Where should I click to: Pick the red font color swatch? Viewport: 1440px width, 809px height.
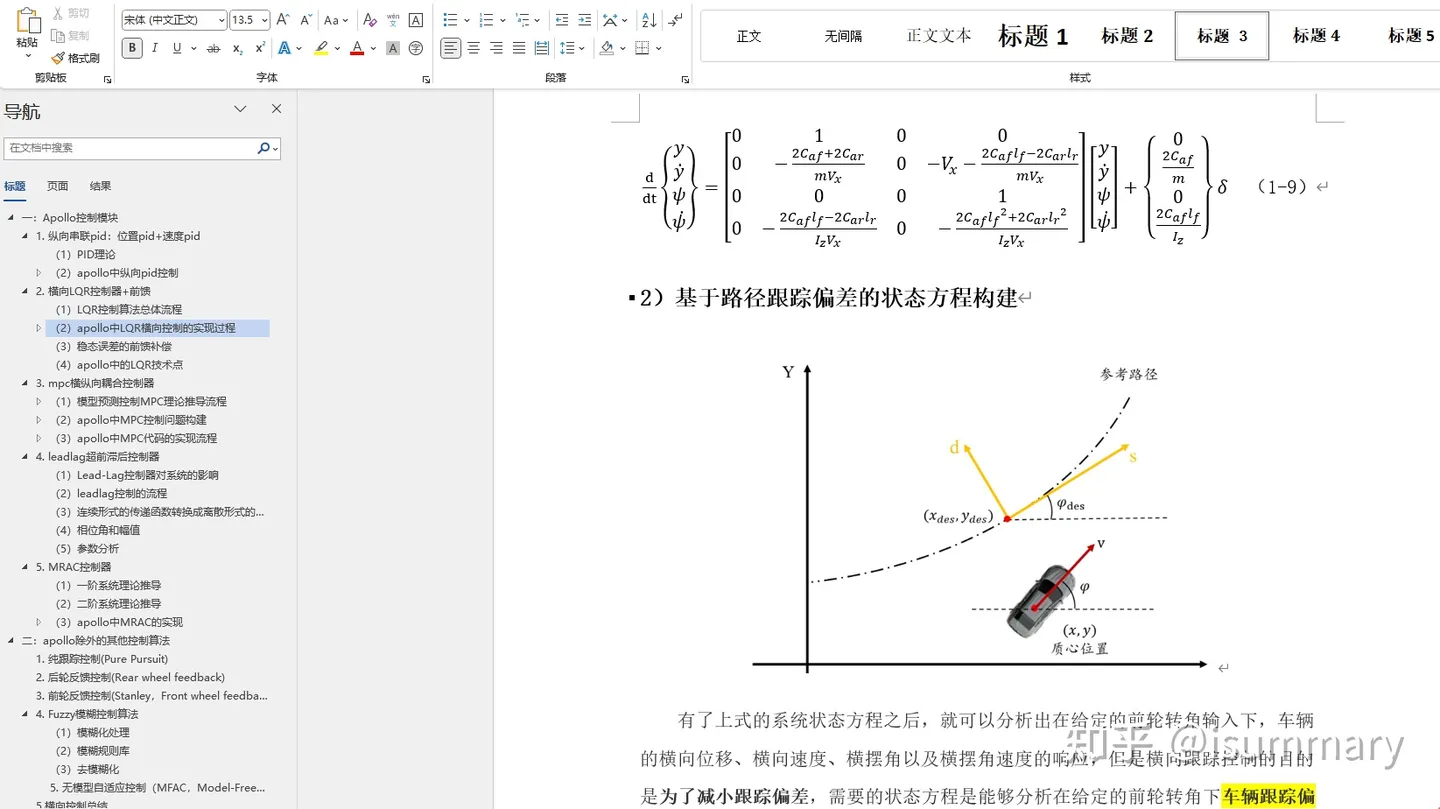[x=356, y=48]
